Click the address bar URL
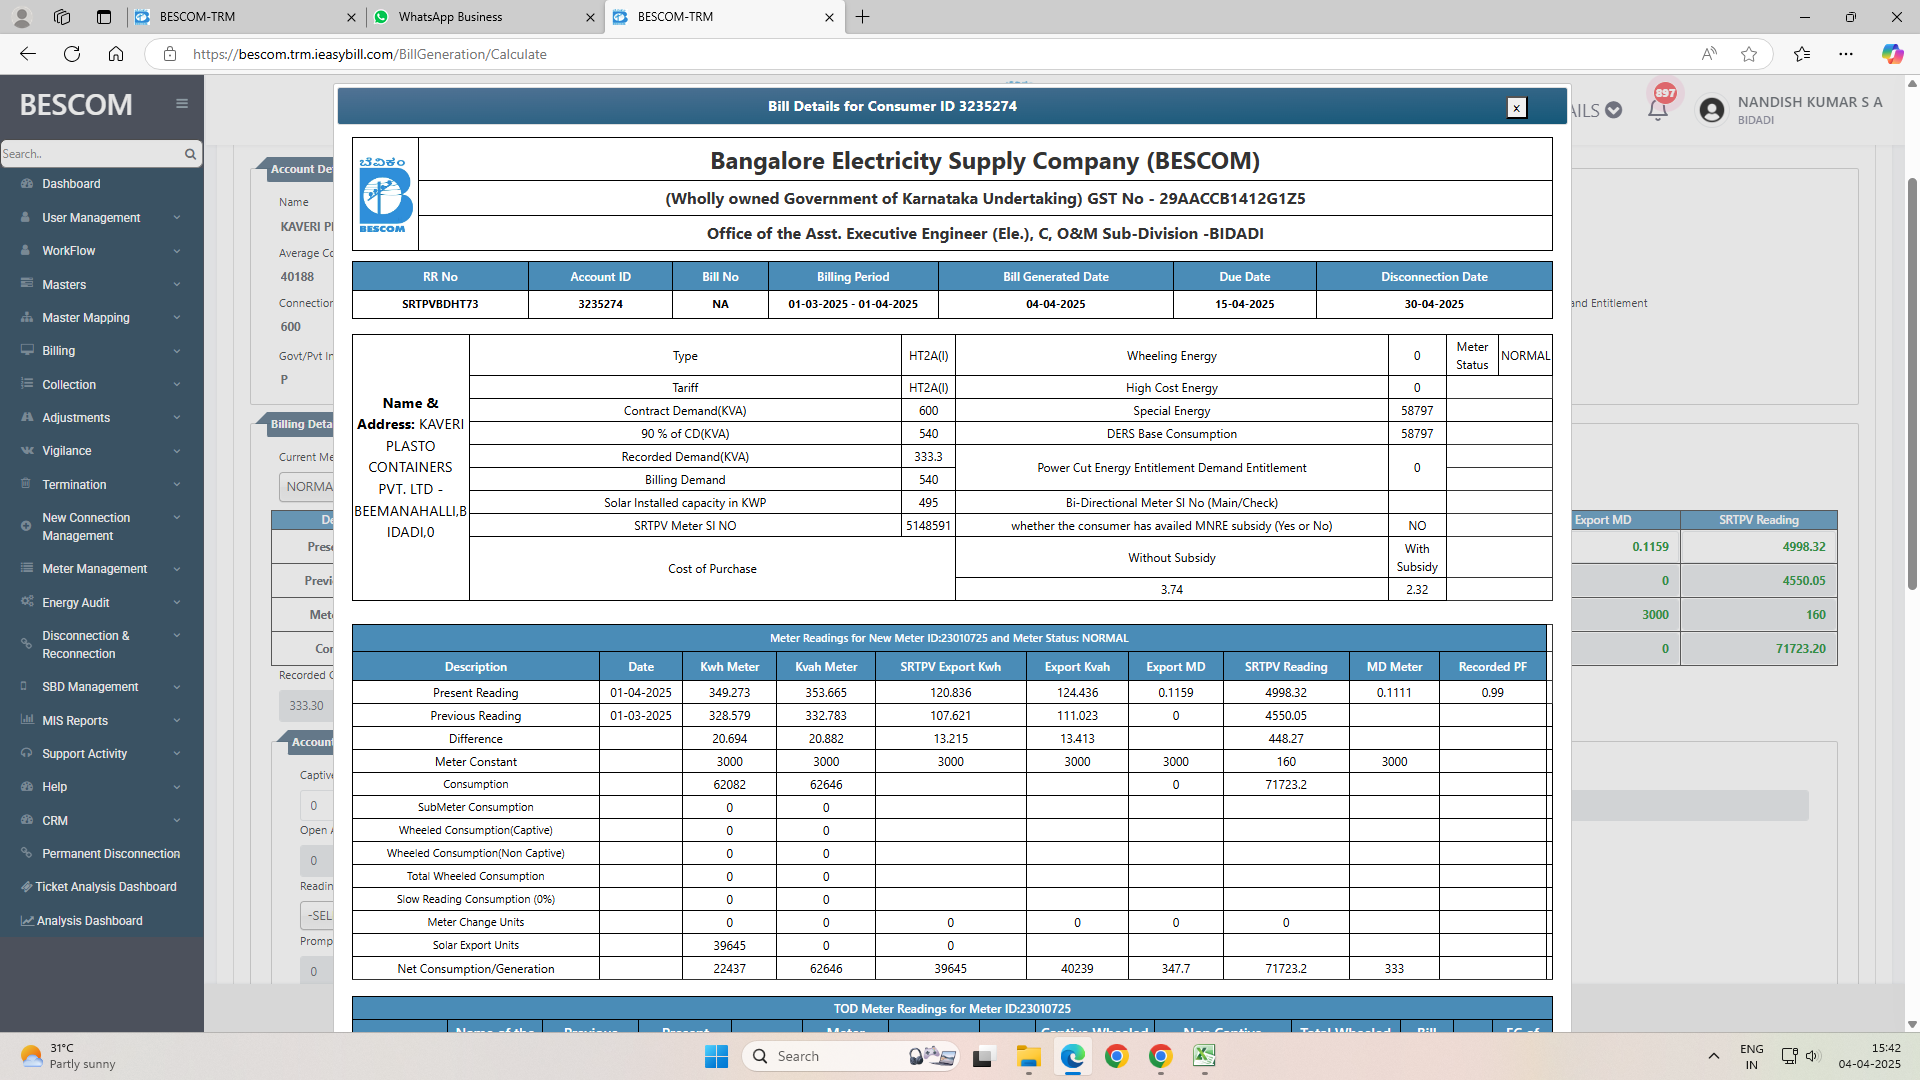The height and width of the screenshot is (1080, 1920). (370, 54)
